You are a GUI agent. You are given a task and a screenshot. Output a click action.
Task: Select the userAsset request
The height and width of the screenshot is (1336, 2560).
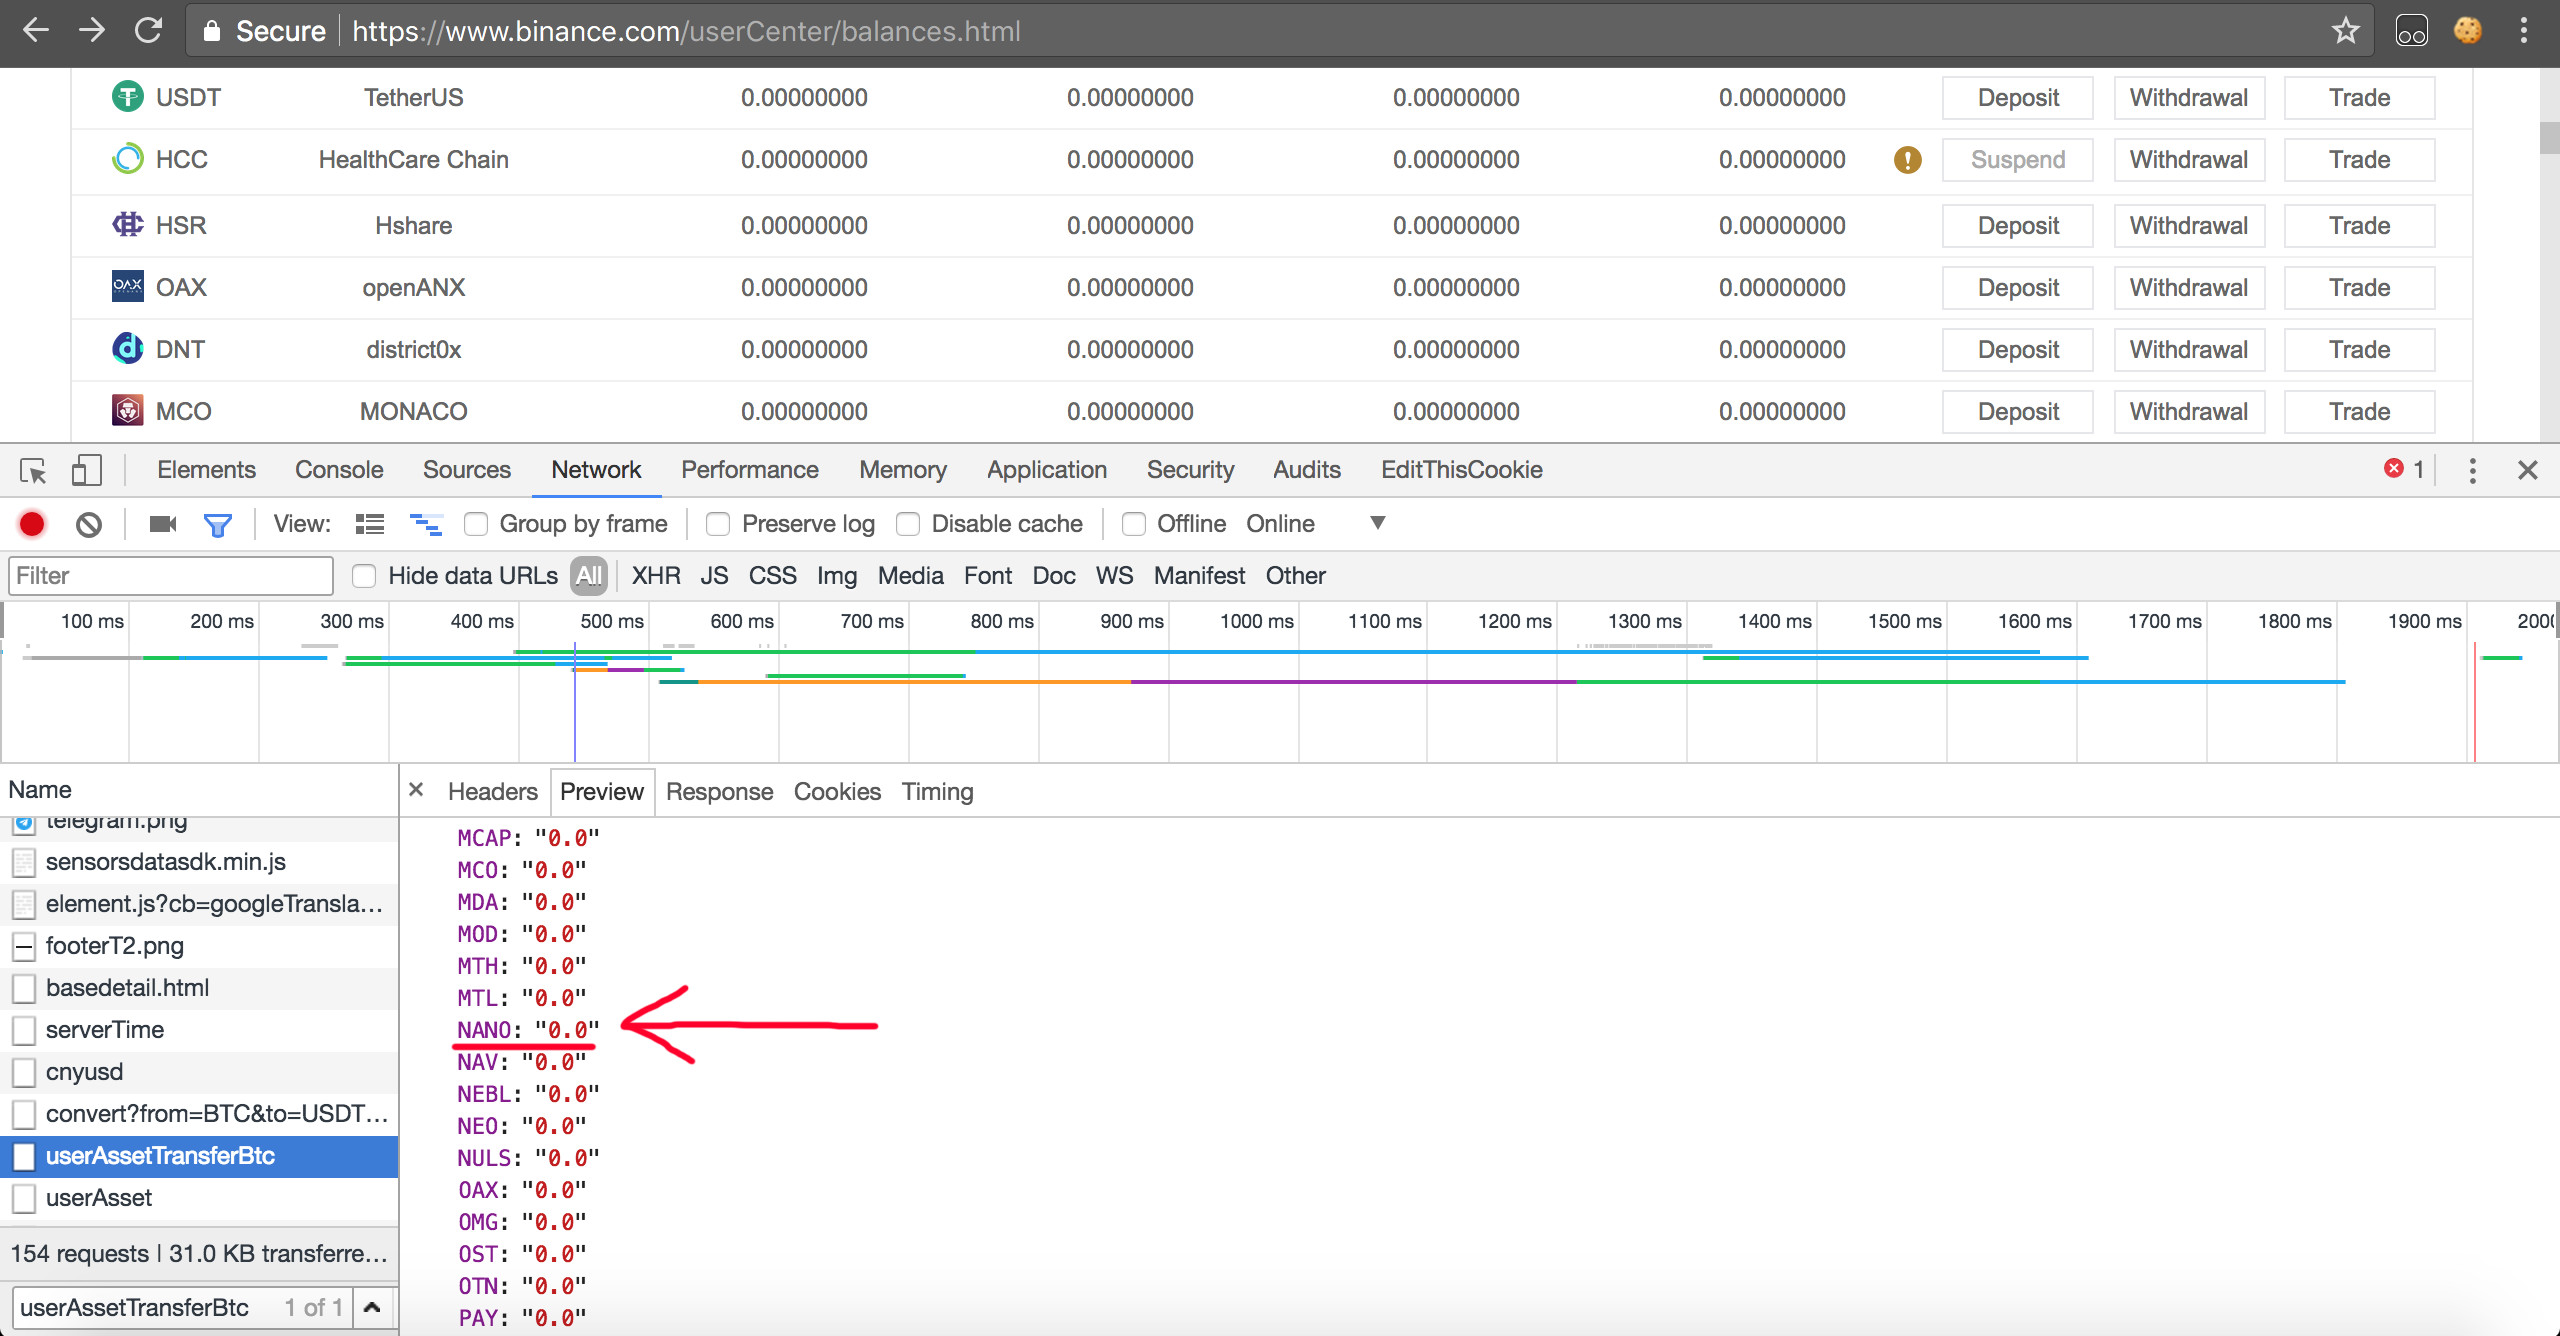click(200, 1198)
